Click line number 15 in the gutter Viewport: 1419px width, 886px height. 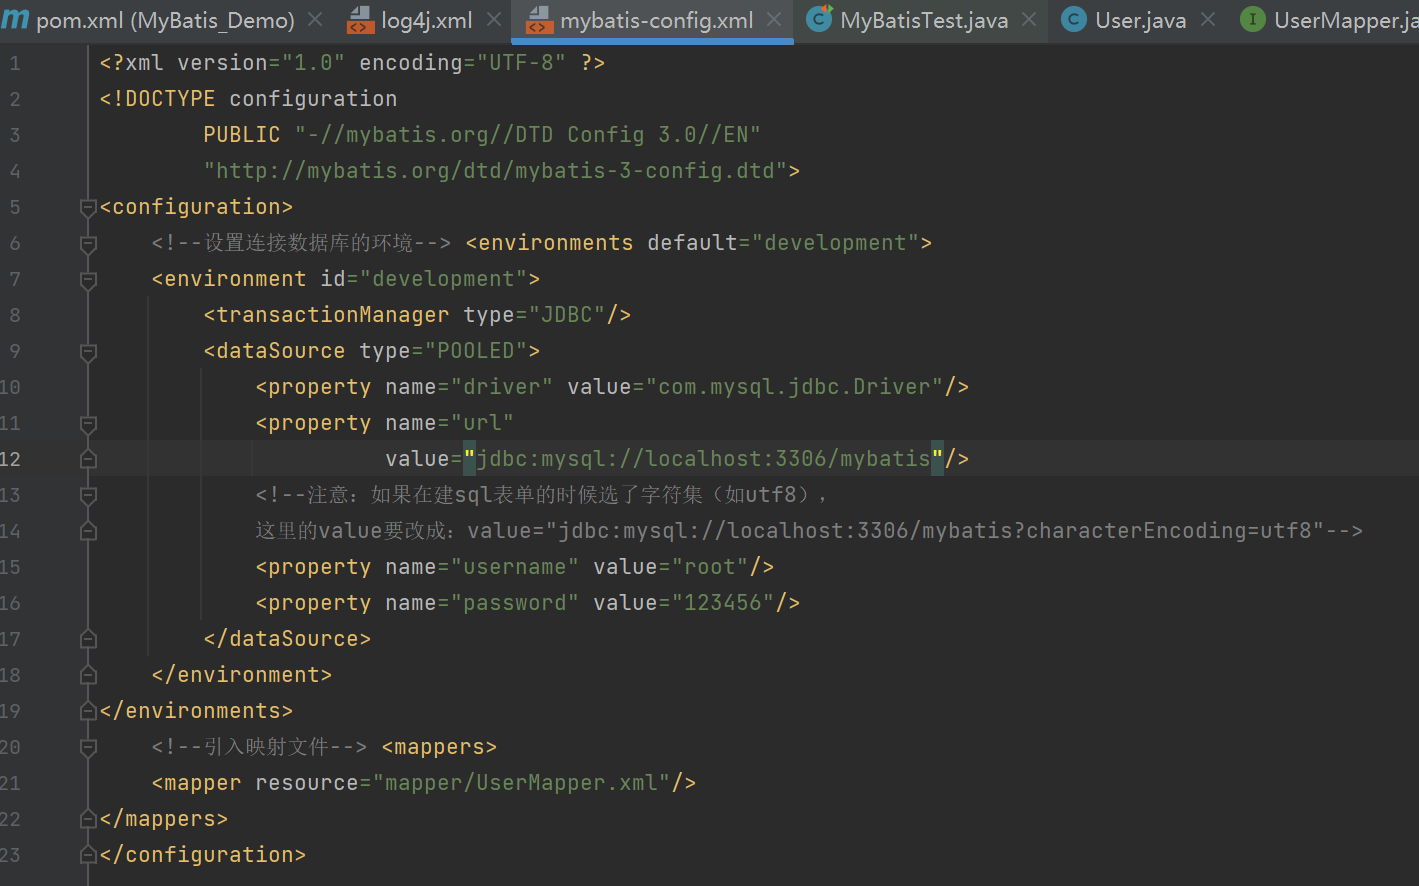pos(10,567)
